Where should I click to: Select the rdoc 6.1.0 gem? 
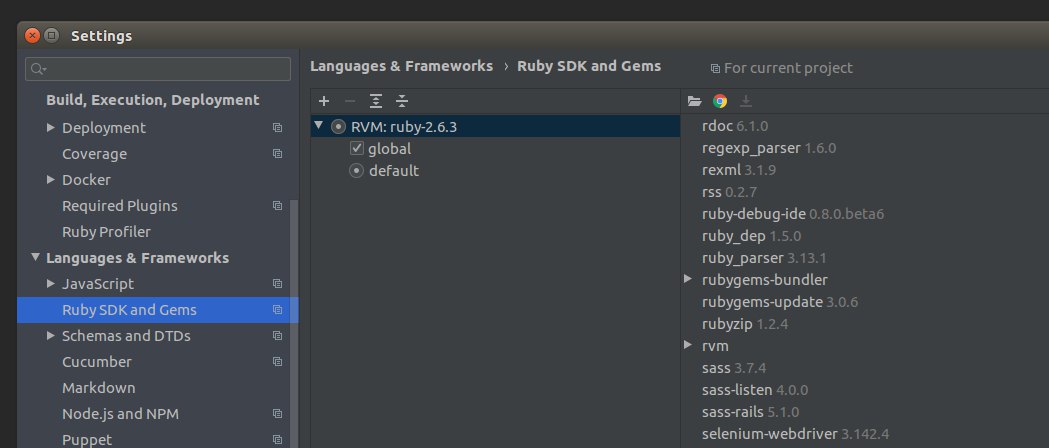[x=735, y=126]
